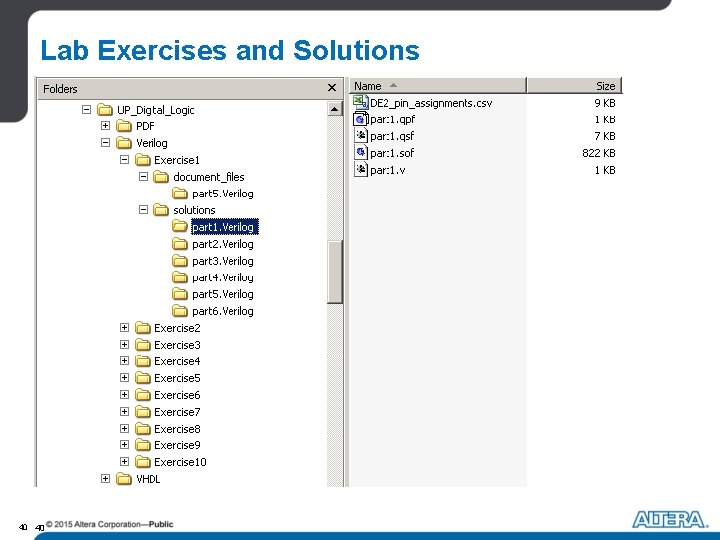This screenshot has height=540, width=720.
Task: Click the folder tree scroll-up arrow
Action: 334,109
